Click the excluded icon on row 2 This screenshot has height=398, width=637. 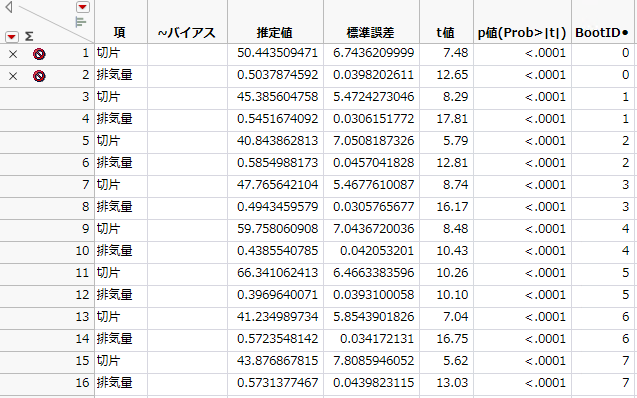(x=39, y=76)
